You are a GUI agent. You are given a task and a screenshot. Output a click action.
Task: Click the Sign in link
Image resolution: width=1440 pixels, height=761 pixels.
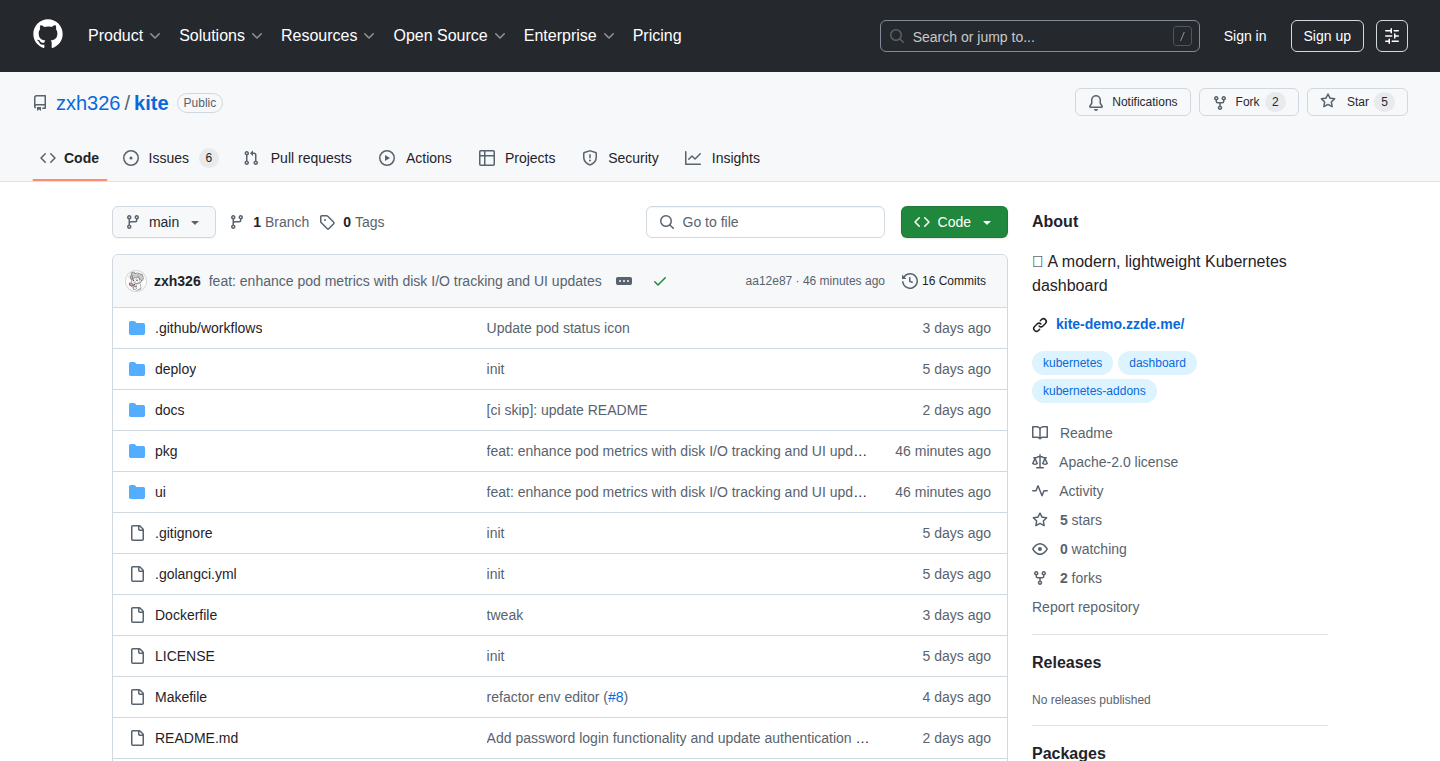(x=1245, y=36)
